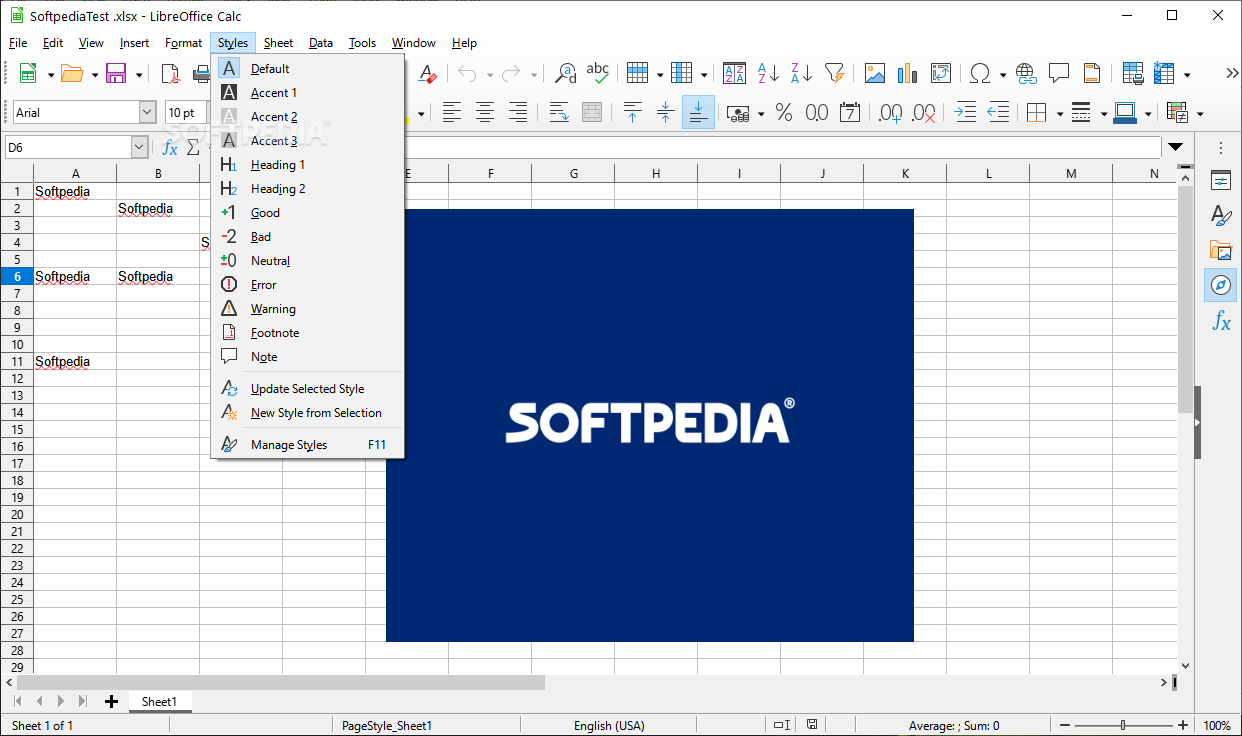1242x736 pixels.
Task: Open the dropdown arrow beside Open folder
Action: tap(95, 74)
